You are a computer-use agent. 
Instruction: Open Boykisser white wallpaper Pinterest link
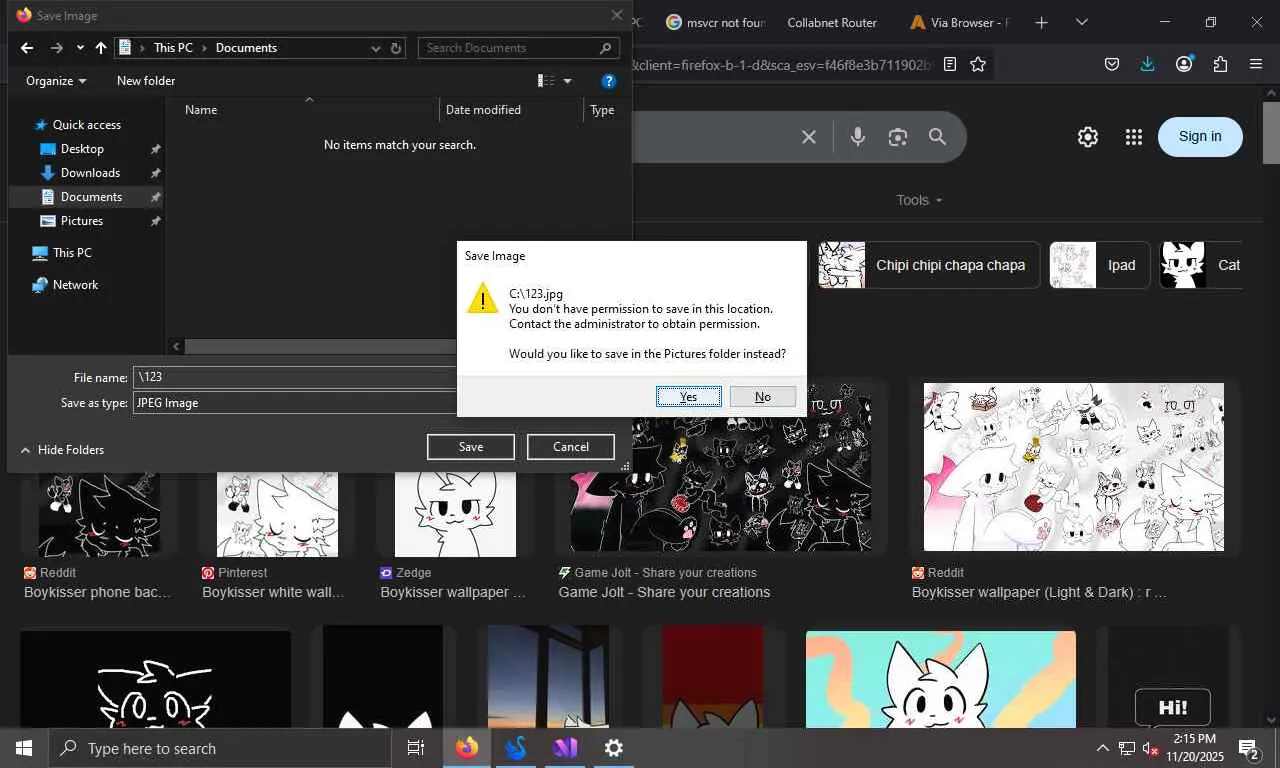click(x=273, y=592)
